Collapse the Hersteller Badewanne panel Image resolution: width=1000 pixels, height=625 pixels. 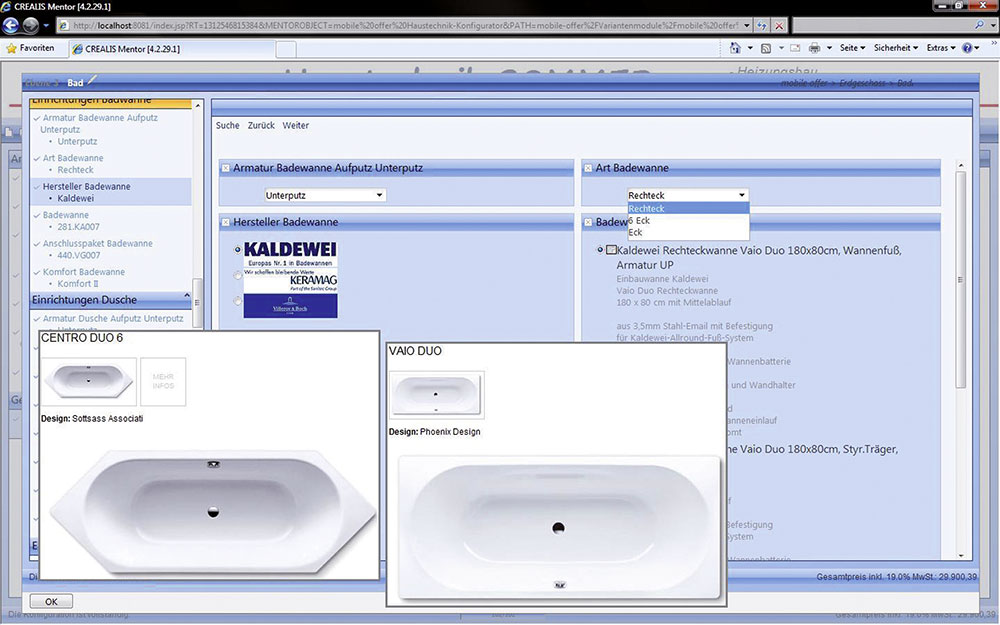[x=225, y=223]
